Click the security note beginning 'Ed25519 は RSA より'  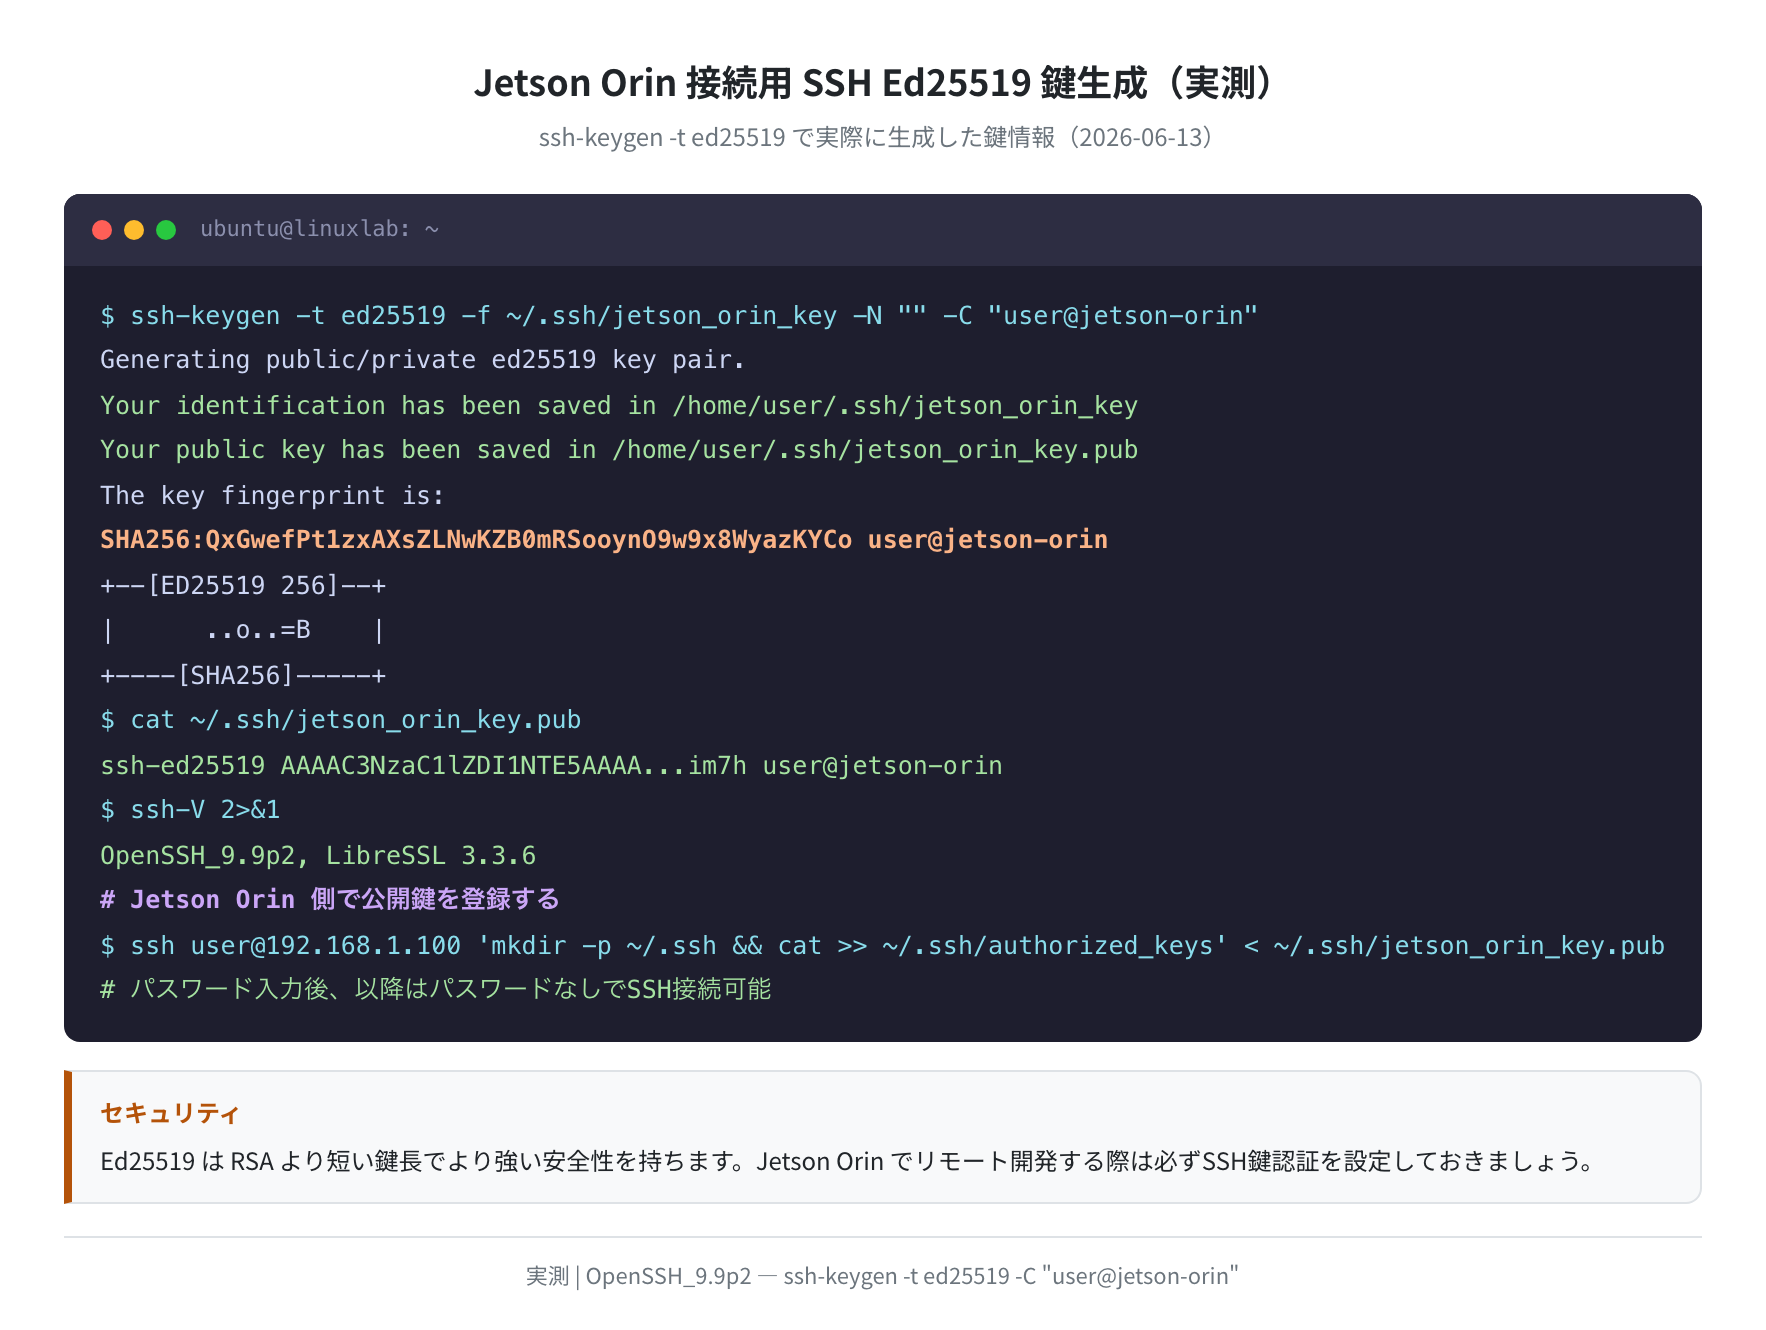[848, 1162]
